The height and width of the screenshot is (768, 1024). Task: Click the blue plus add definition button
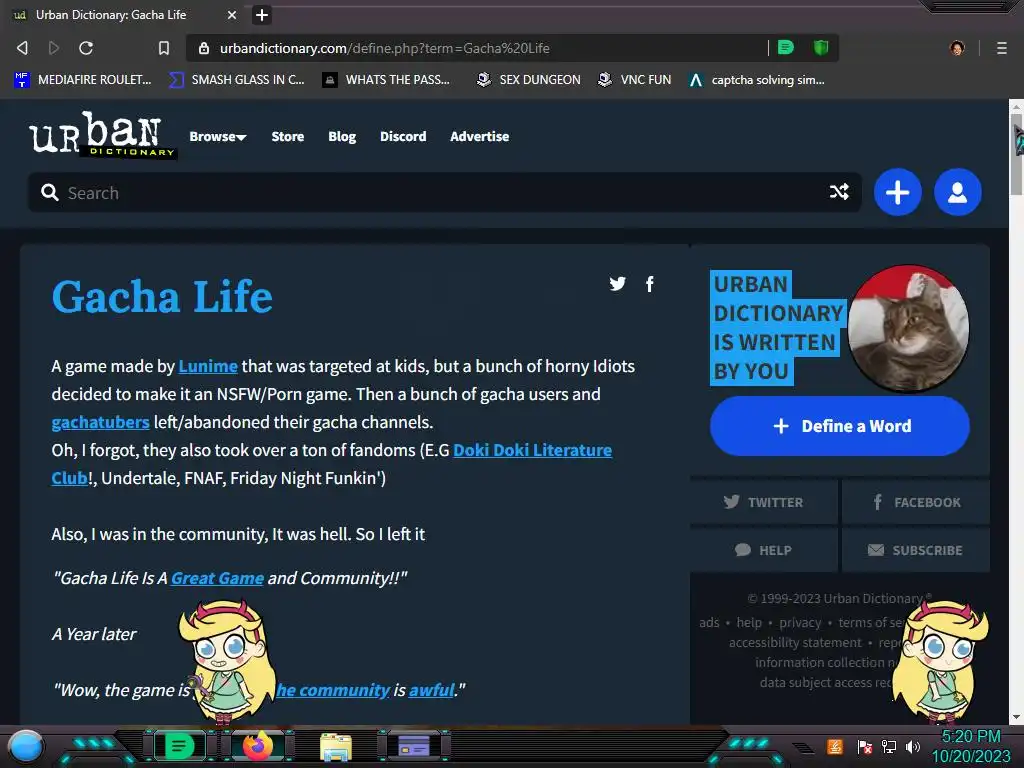tap(897, 192)
